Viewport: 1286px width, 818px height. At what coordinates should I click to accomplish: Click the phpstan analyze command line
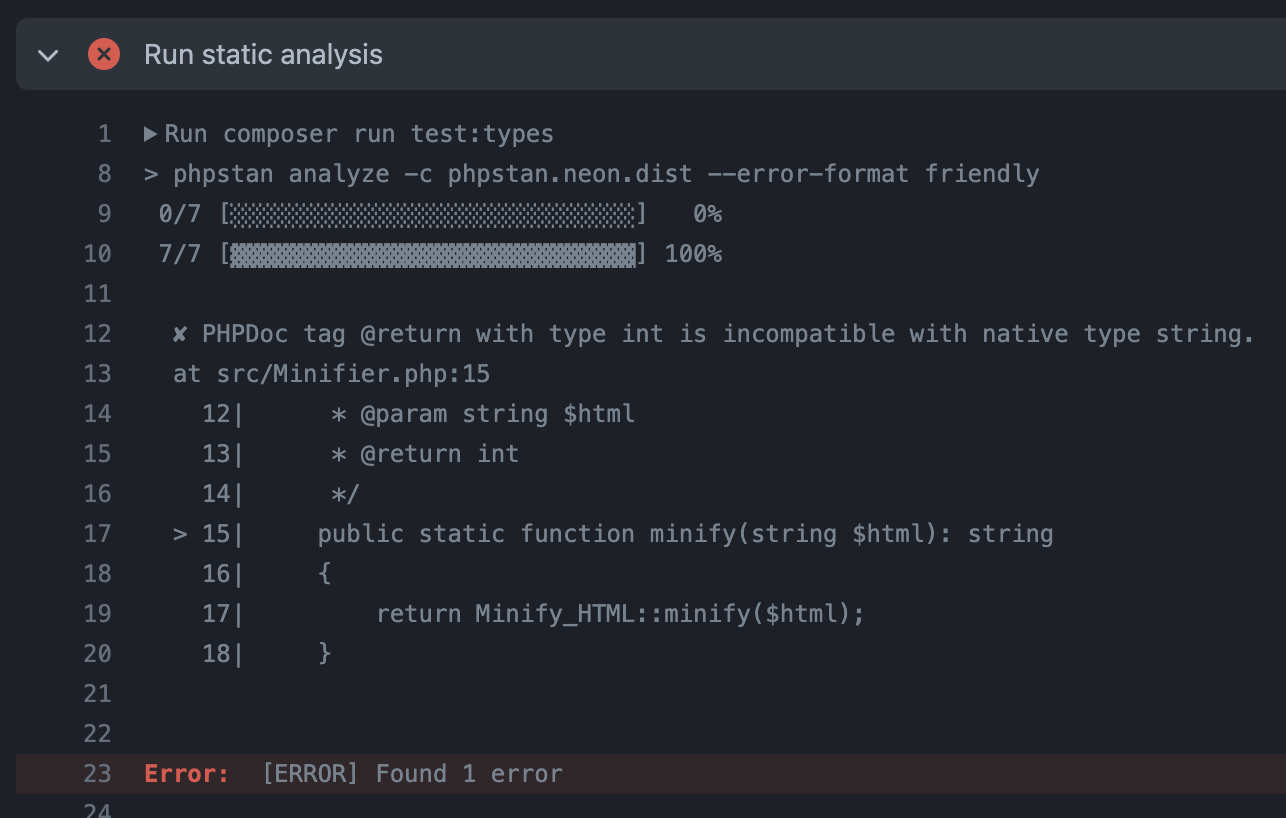(x=590, y=173)
